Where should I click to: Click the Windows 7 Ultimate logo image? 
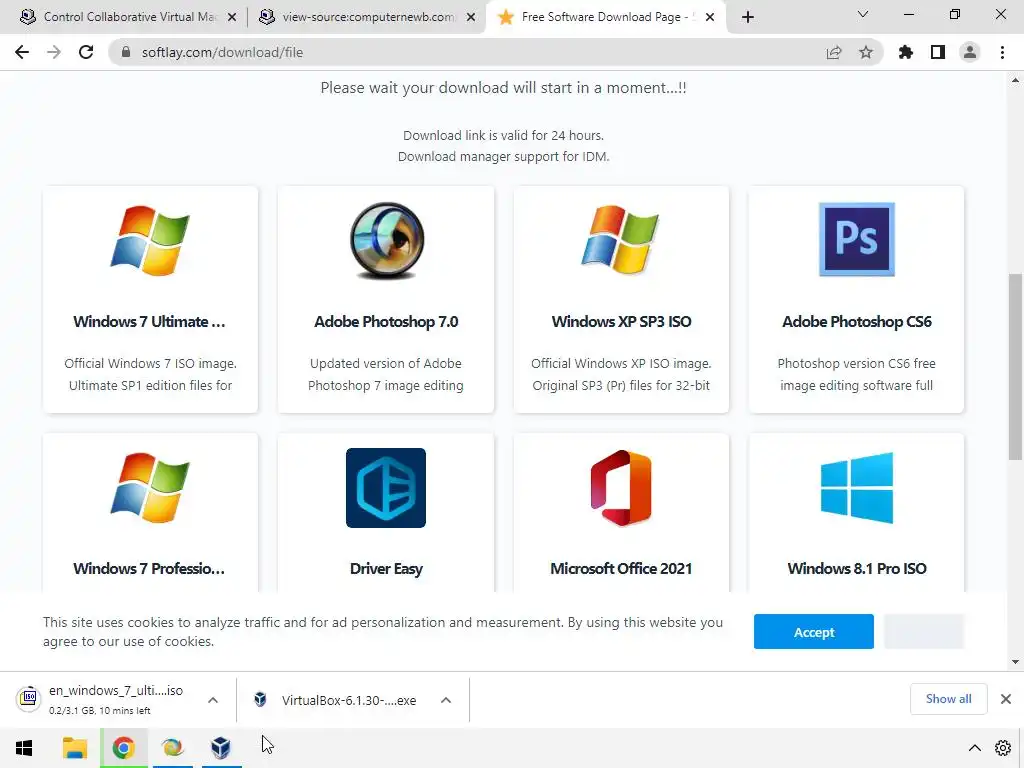coord(150,240)
